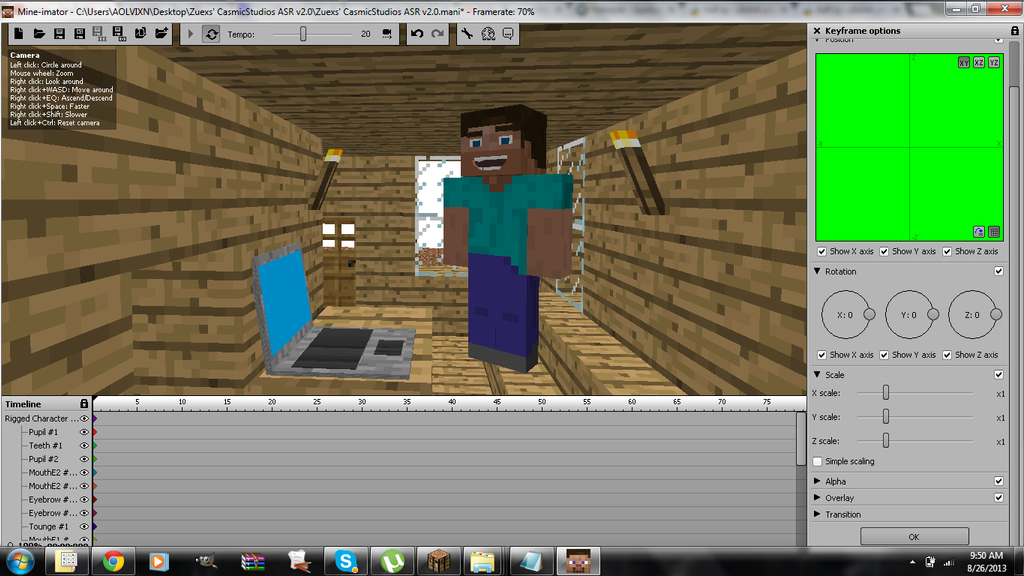
Task: Uncheck the Scale section checkbox
Action: (x=999, y=374)
